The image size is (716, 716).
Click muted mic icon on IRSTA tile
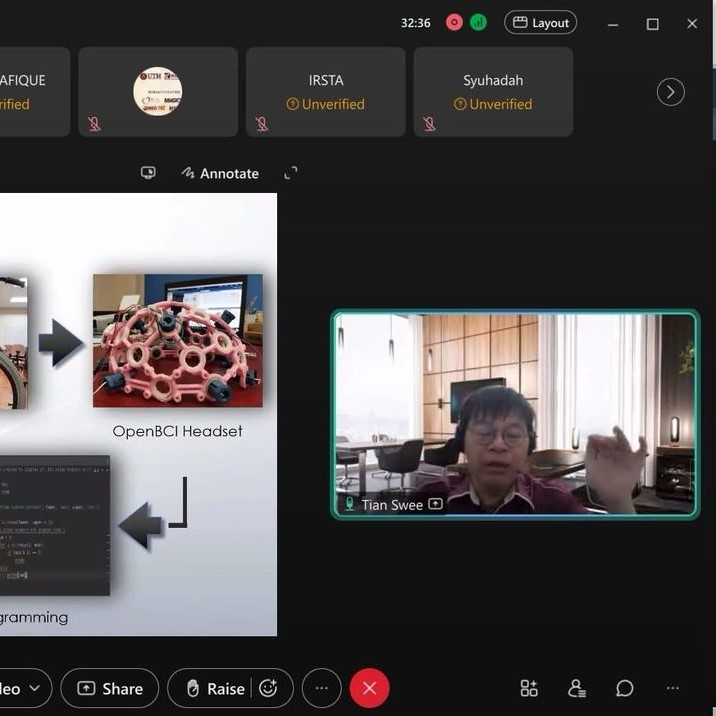262,124
